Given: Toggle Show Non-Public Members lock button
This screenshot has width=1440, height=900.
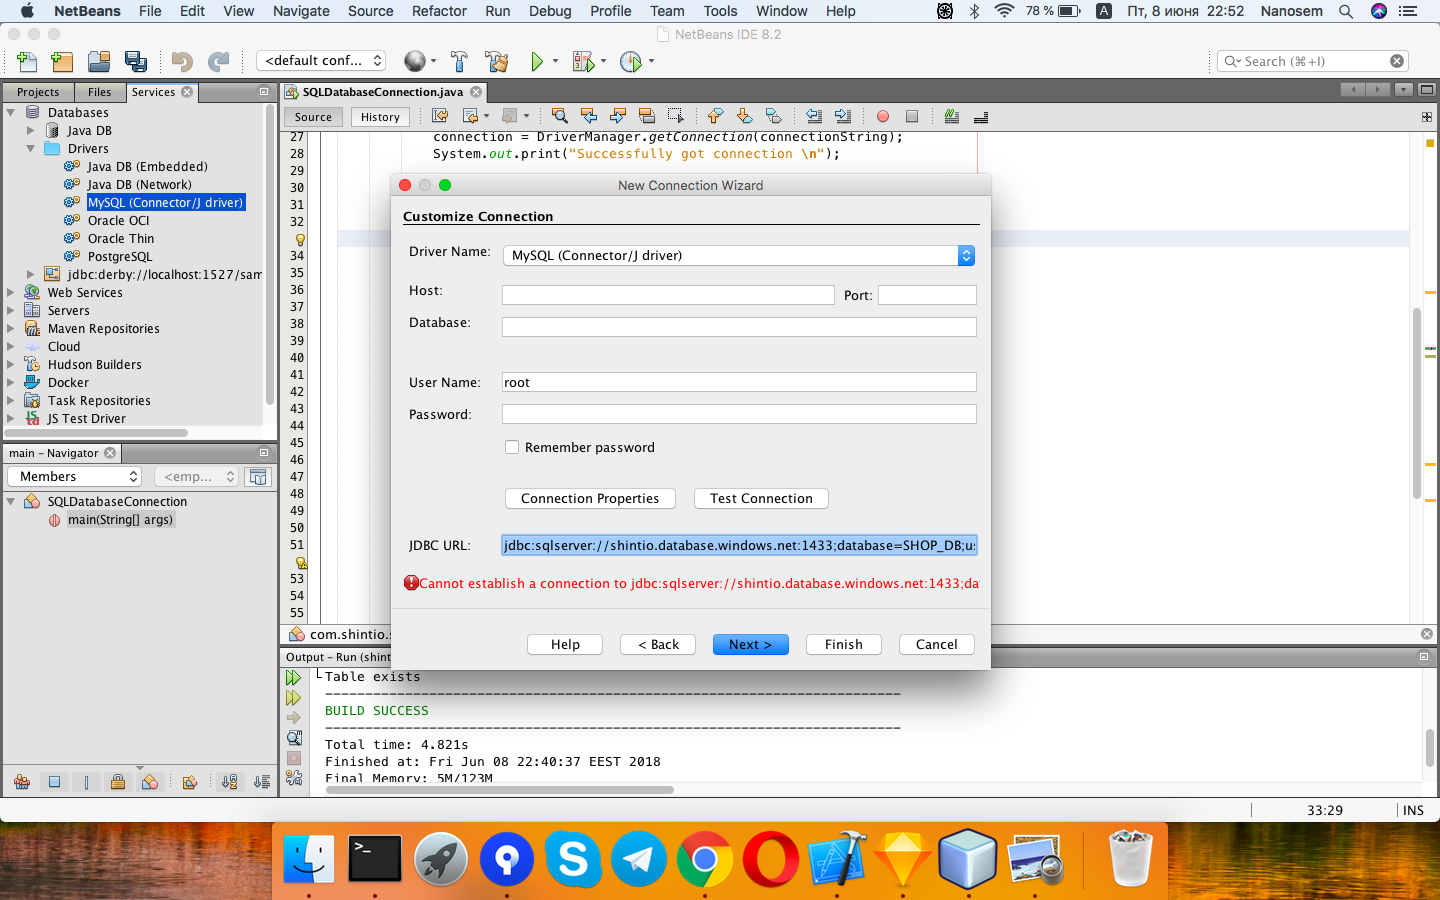Looking at the screenshot, I should tap(118, 782).
